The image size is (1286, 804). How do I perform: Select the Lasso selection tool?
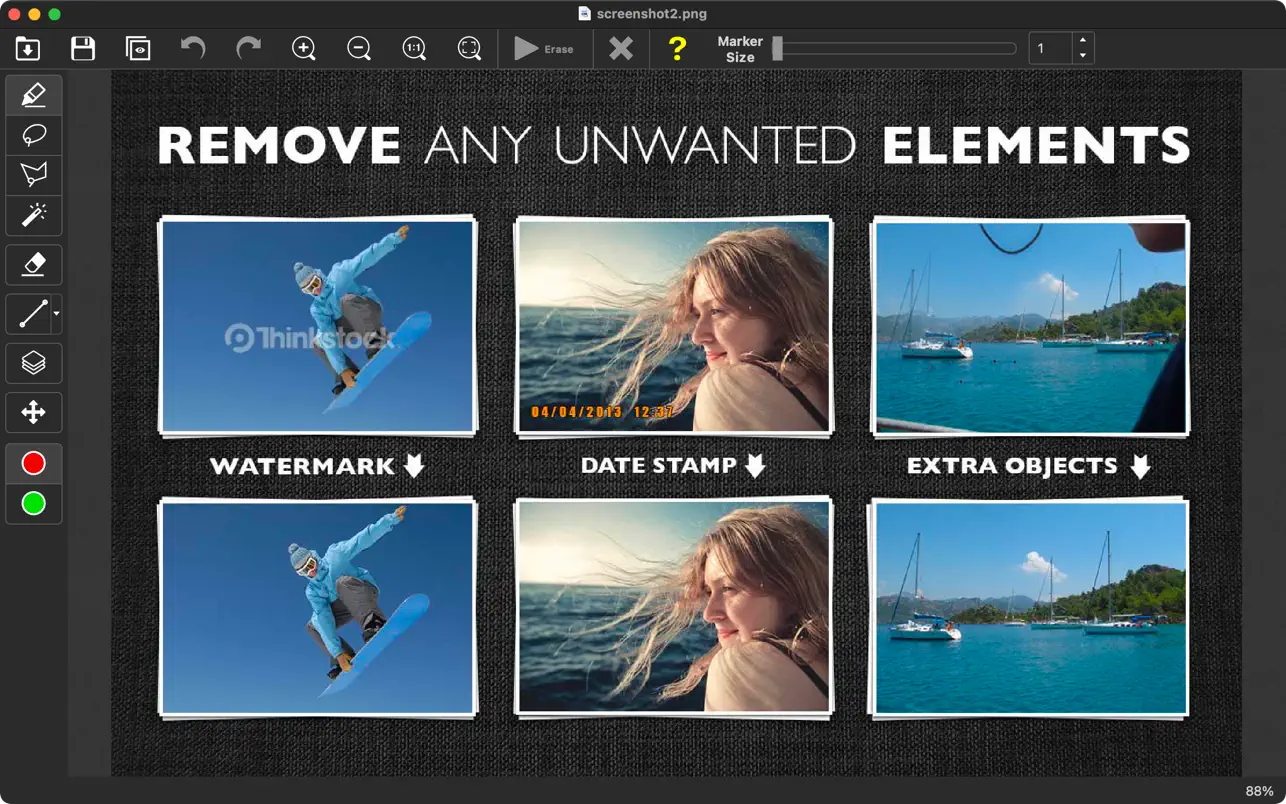point(33,135)
